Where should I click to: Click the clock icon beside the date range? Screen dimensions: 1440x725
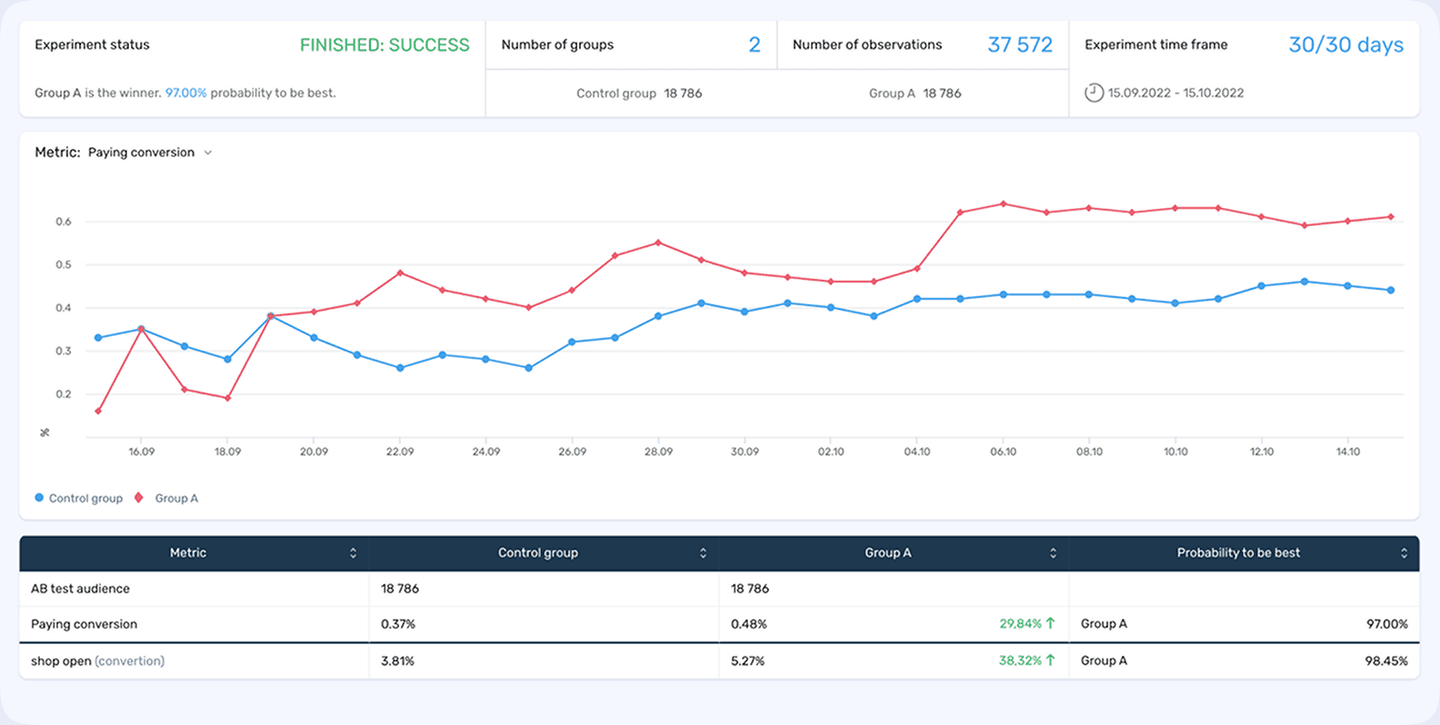click(x=1094, y=93)
